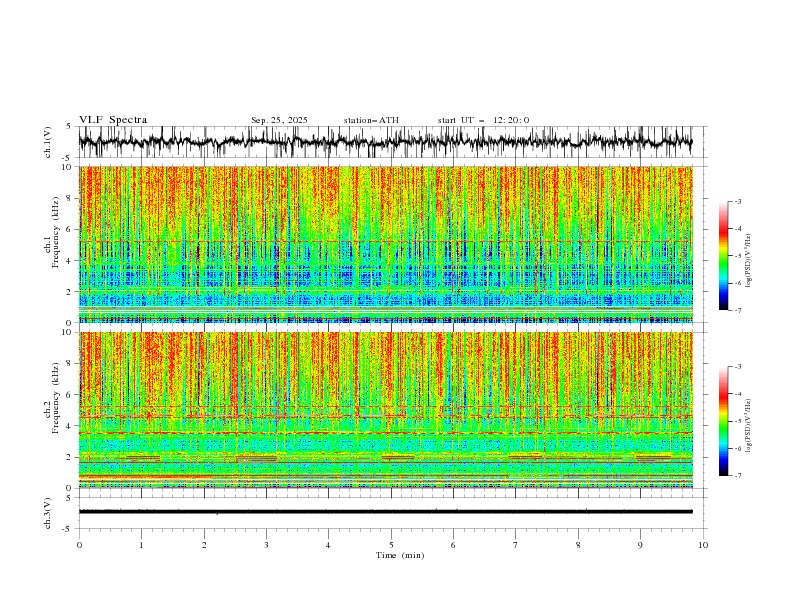Click time axis tick label '10'
Screen dimensions: 792x612
tap(703, 545)
